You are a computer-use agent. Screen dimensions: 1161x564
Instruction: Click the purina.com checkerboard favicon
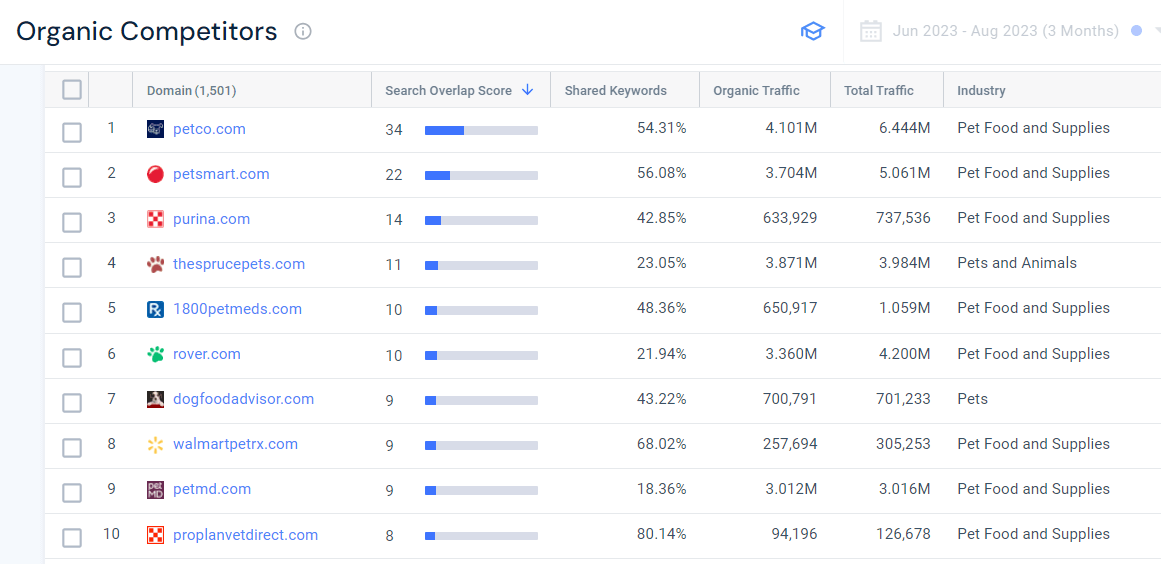[155, 220]
